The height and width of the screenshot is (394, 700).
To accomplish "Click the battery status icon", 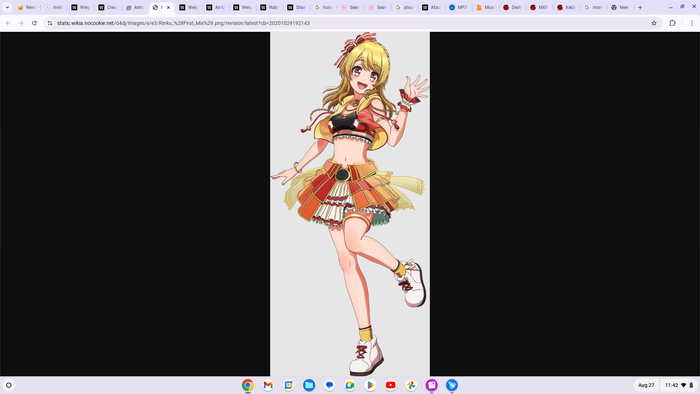I will [x=692, y=385].
